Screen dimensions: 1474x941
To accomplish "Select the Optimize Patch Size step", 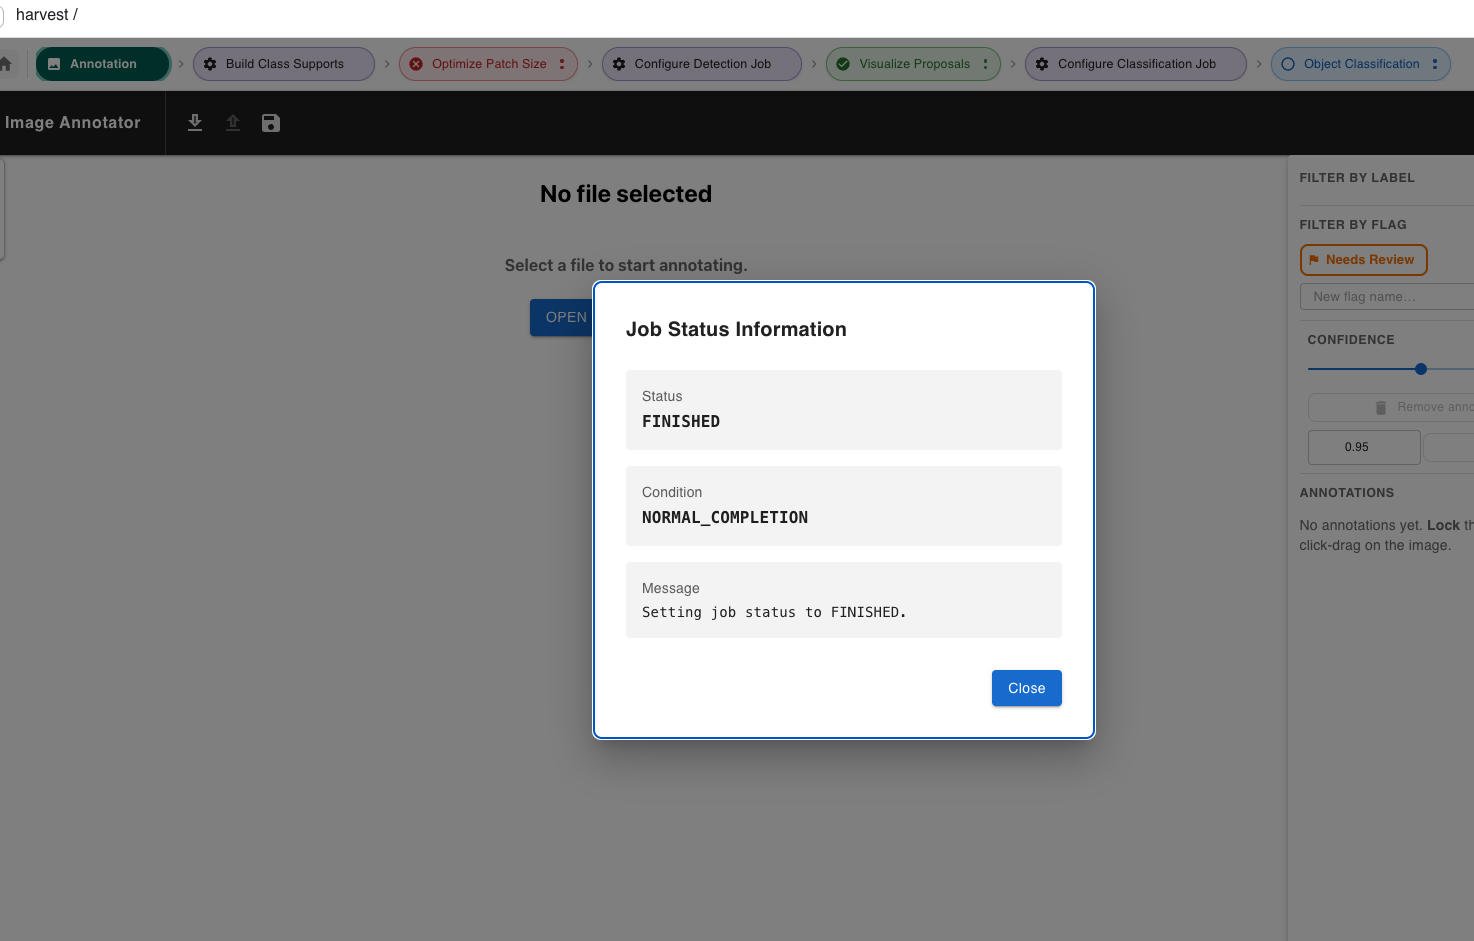I will point(488,64).
